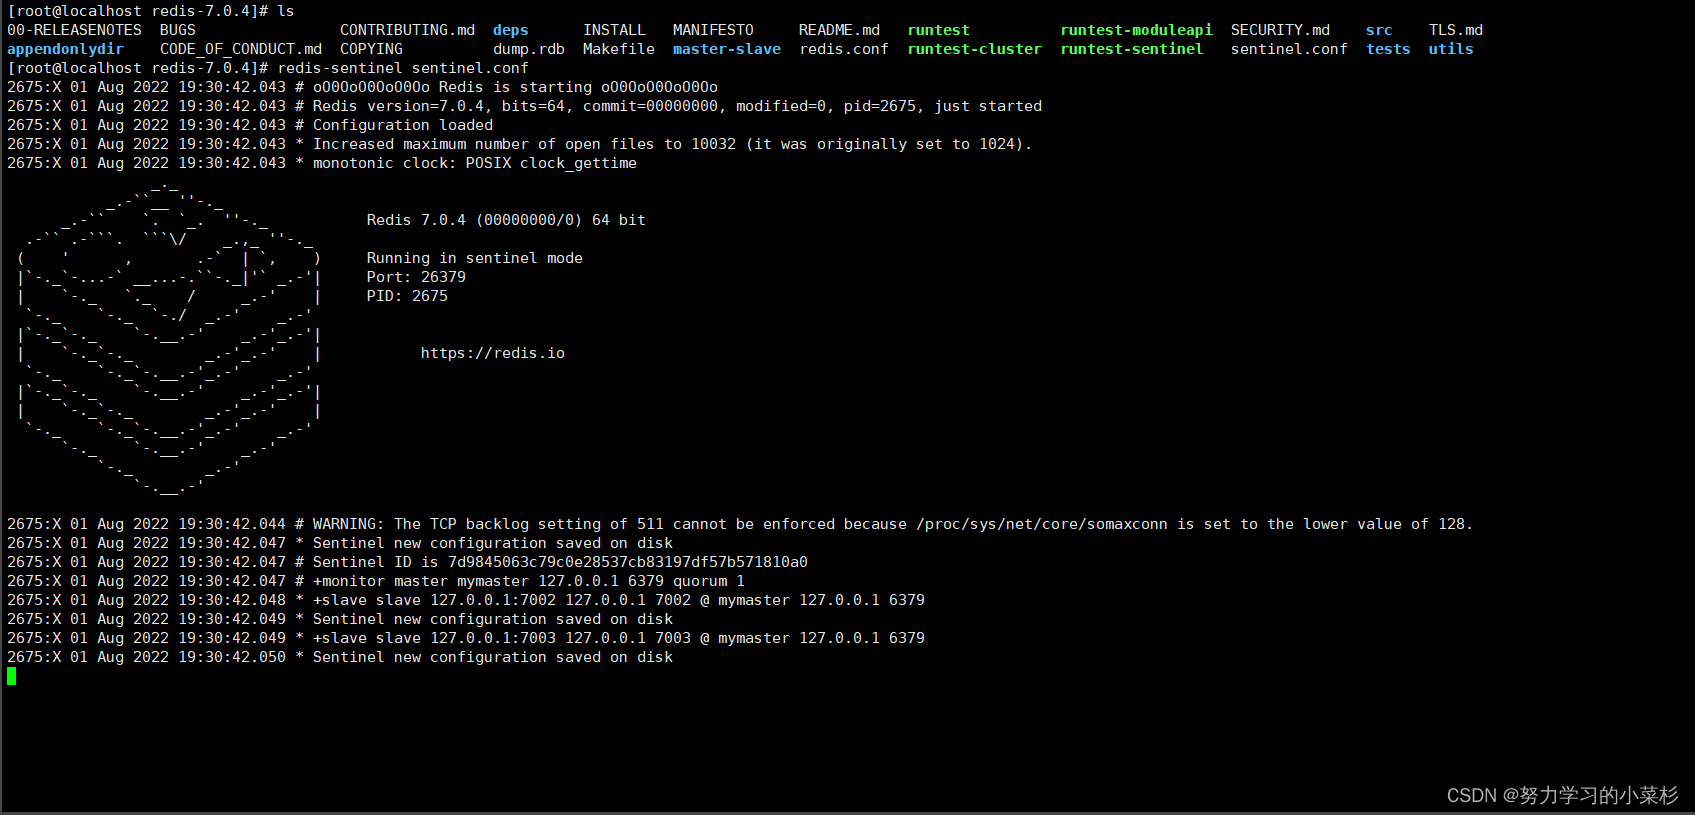Image resolution: width=1695 pixels, height=815 pixels.
Task: Select the TLS.md file name
Action: [1456, 30]
